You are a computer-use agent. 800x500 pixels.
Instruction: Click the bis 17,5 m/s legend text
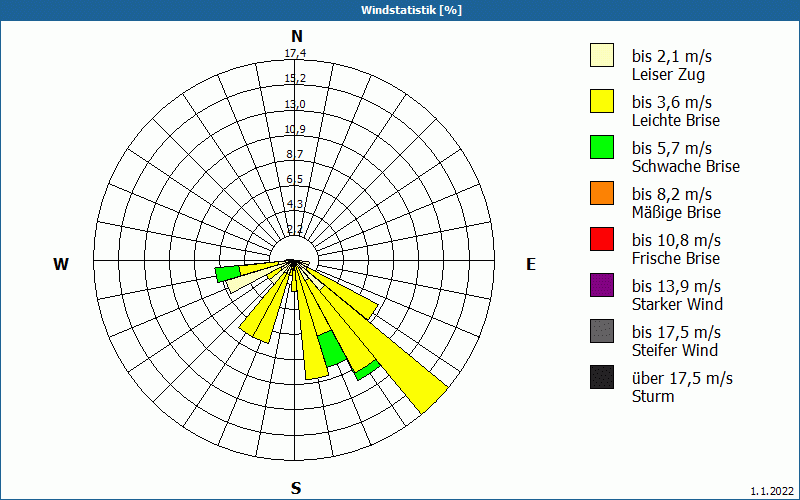pyautogui.click(x=676, y=332)
